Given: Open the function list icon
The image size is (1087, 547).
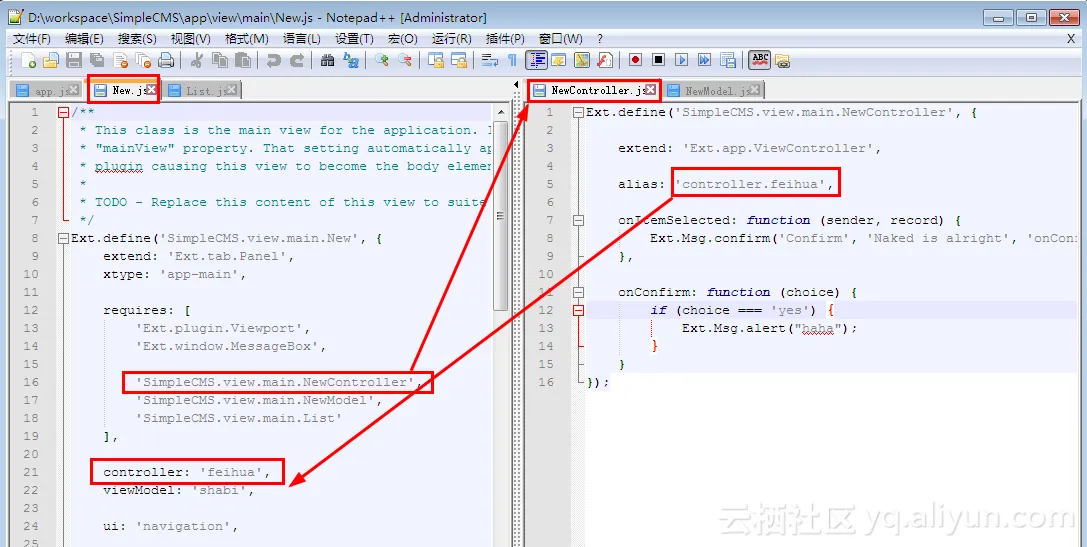Looking at the screenshot, I should tap(605, 61).
